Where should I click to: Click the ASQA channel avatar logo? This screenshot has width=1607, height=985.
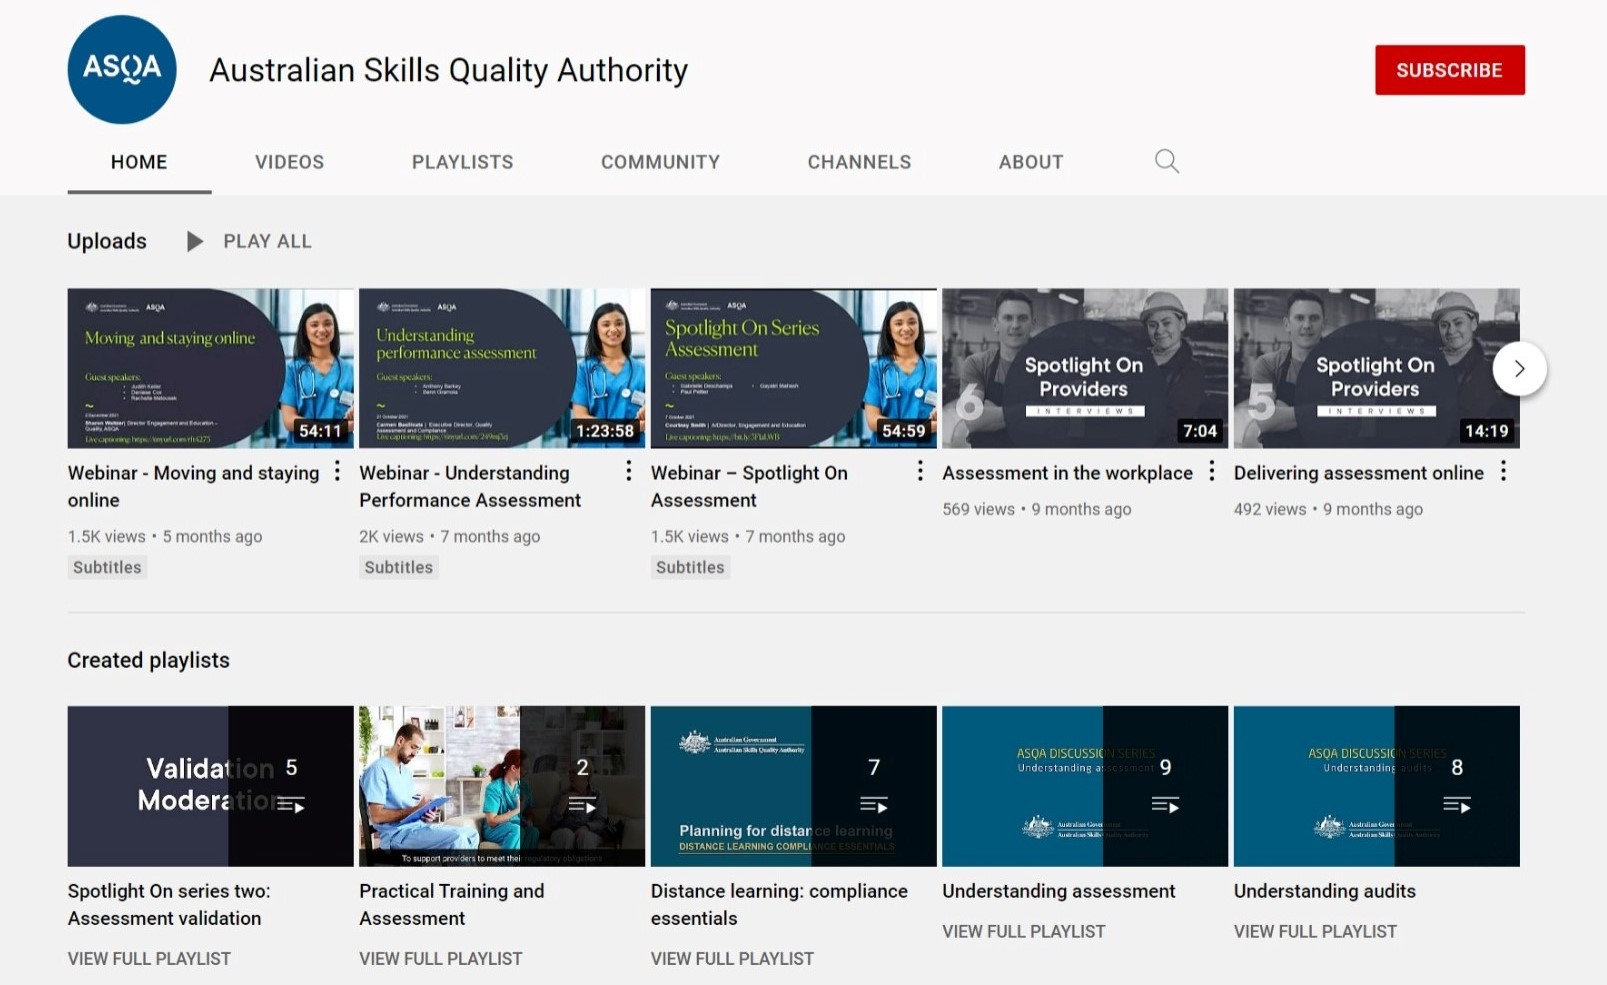[122, 70]
